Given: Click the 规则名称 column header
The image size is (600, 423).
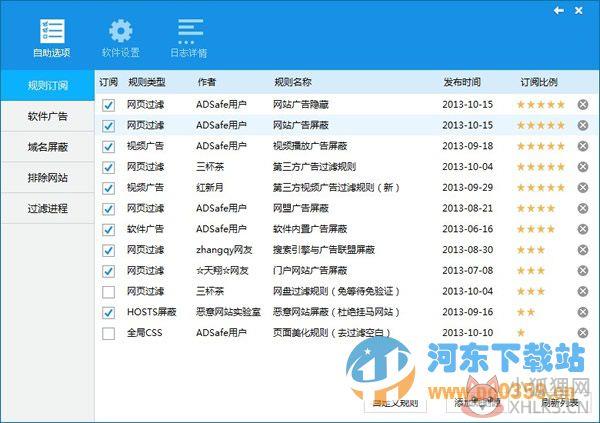Looking at the screenshot, I should pos(293,82).
